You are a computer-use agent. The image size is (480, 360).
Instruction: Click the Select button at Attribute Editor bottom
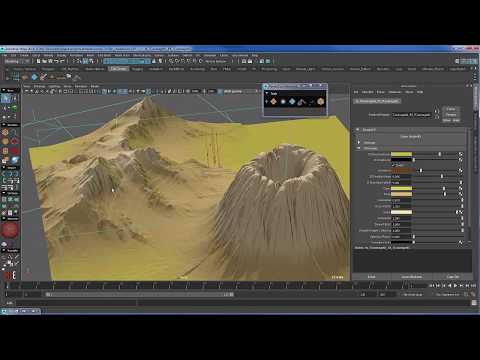pos(372,277)
